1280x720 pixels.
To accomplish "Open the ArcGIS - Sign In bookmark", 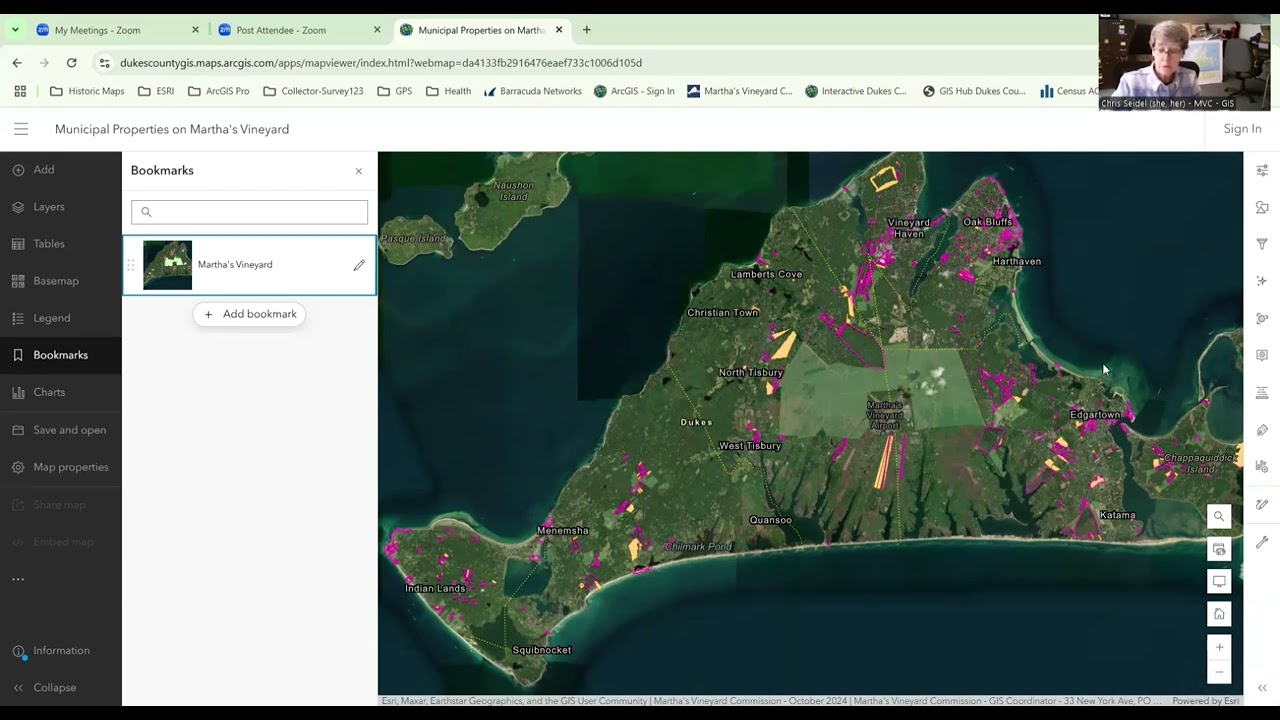I will click(634, 91).
